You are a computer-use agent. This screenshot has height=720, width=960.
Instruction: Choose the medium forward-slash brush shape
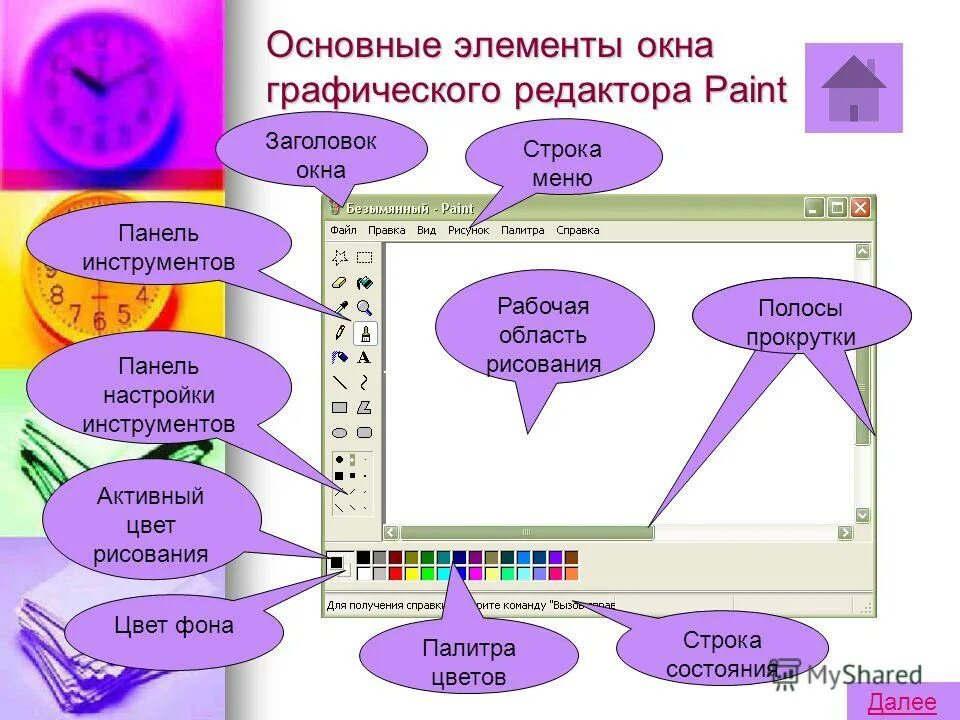353,492
